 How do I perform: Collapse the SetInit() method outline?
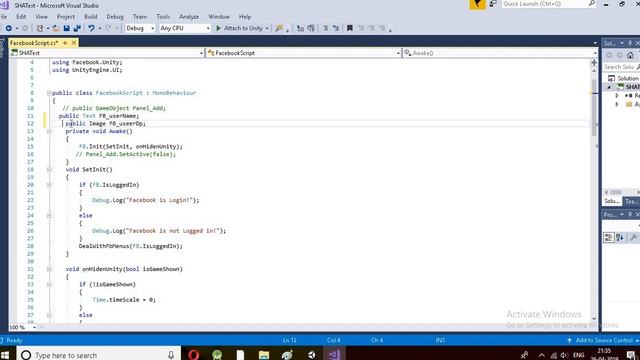tap(49, 169)
